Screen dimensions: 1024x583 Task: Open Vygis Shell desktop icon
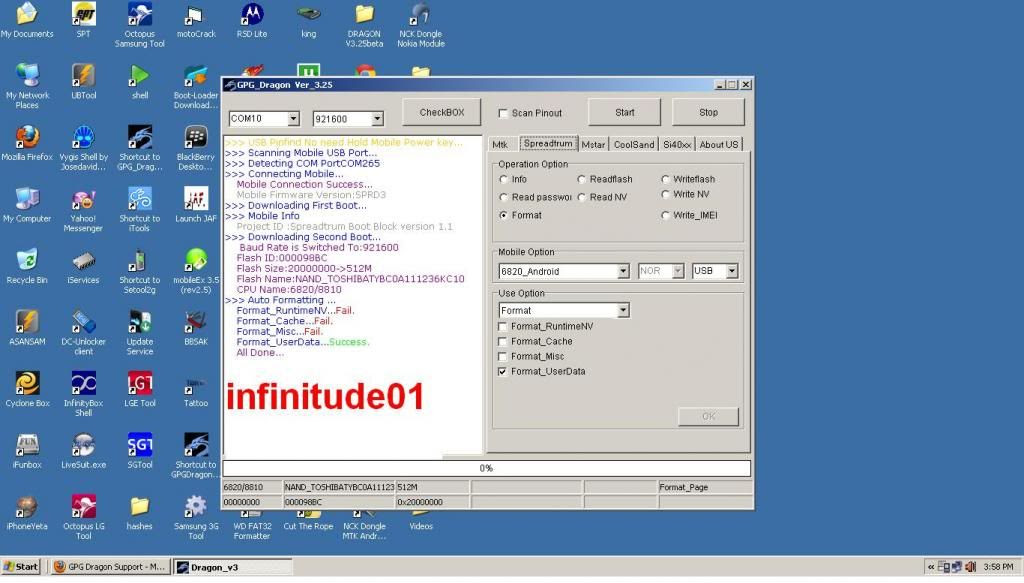click(84, 148)
